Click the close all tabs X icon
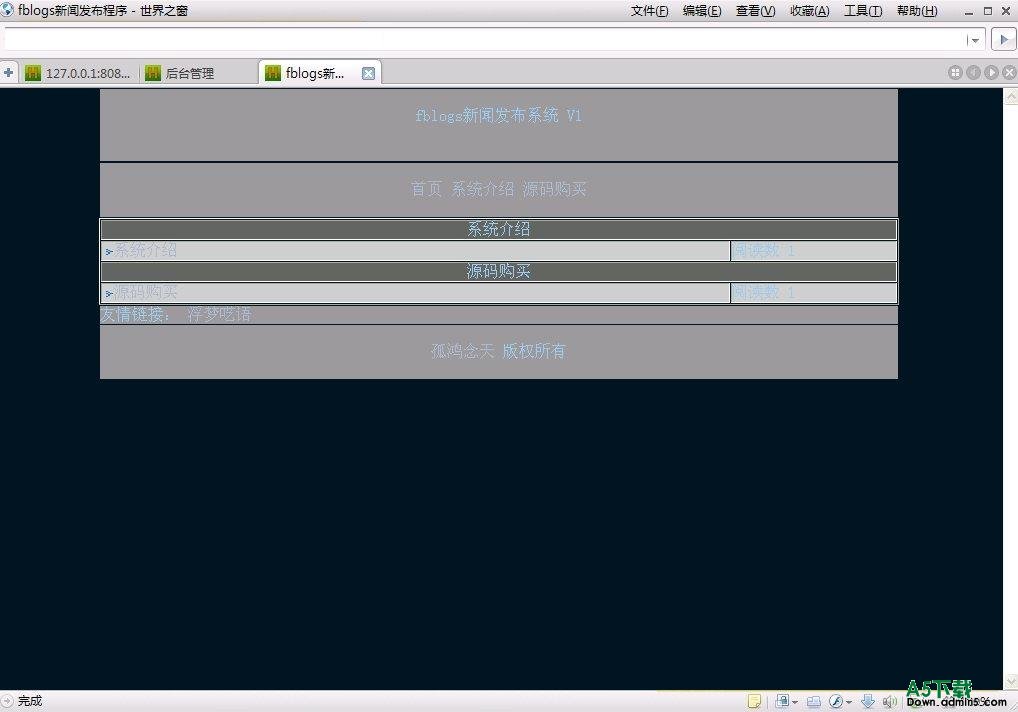This screenshot has height=712, width=1018. pos(1009,73)
